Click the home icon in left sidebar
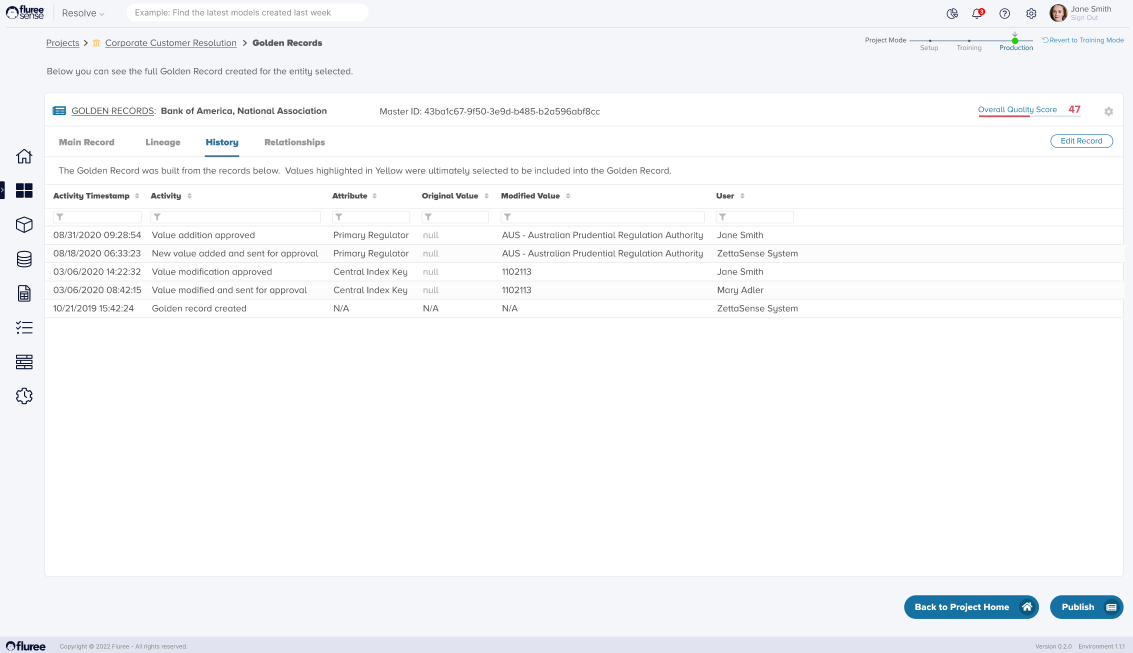This screenshot has height=653, width=1133. [x=24, y=156]
